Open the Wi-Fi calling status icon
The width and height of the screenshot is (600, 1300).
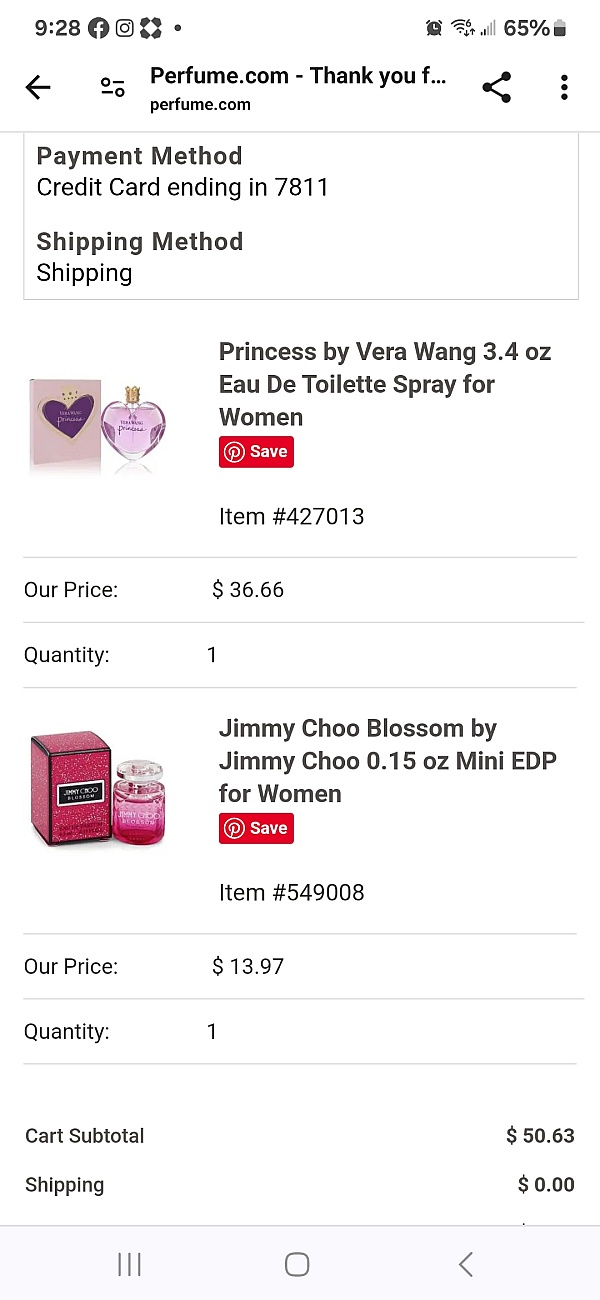[463, 27]
